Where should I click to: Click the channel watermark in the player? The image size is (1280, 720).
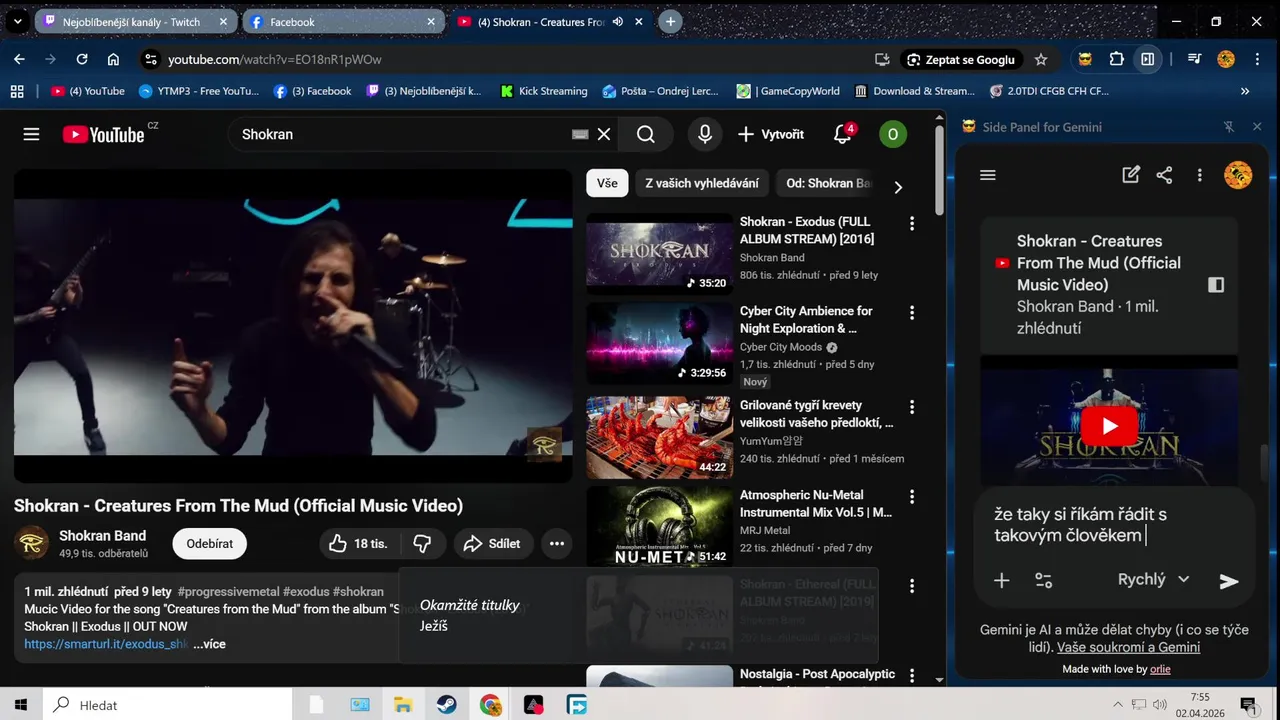544,445
